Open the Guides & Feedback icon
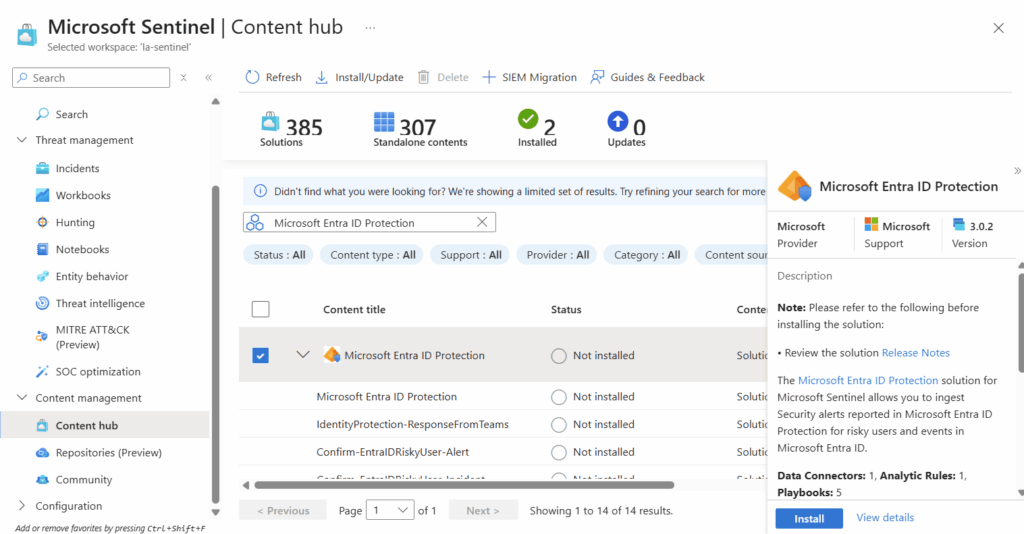Screen dimensions: 1024x534 [597, 77]
